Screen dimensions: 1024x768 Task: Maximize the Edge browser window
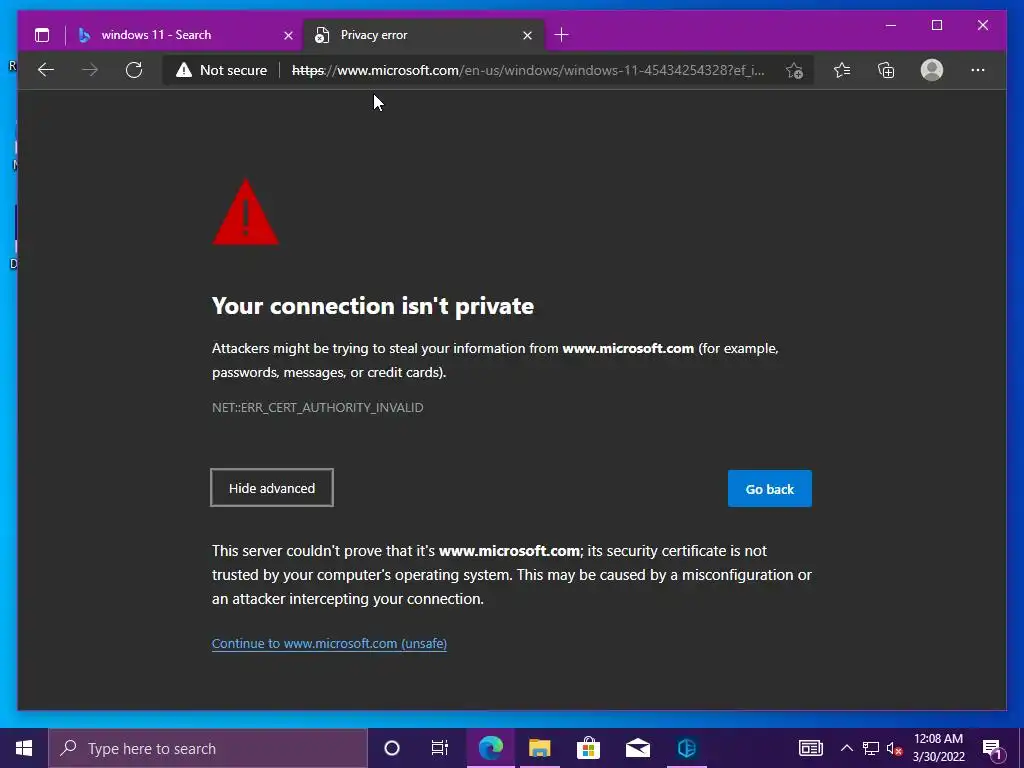(936, 25)
